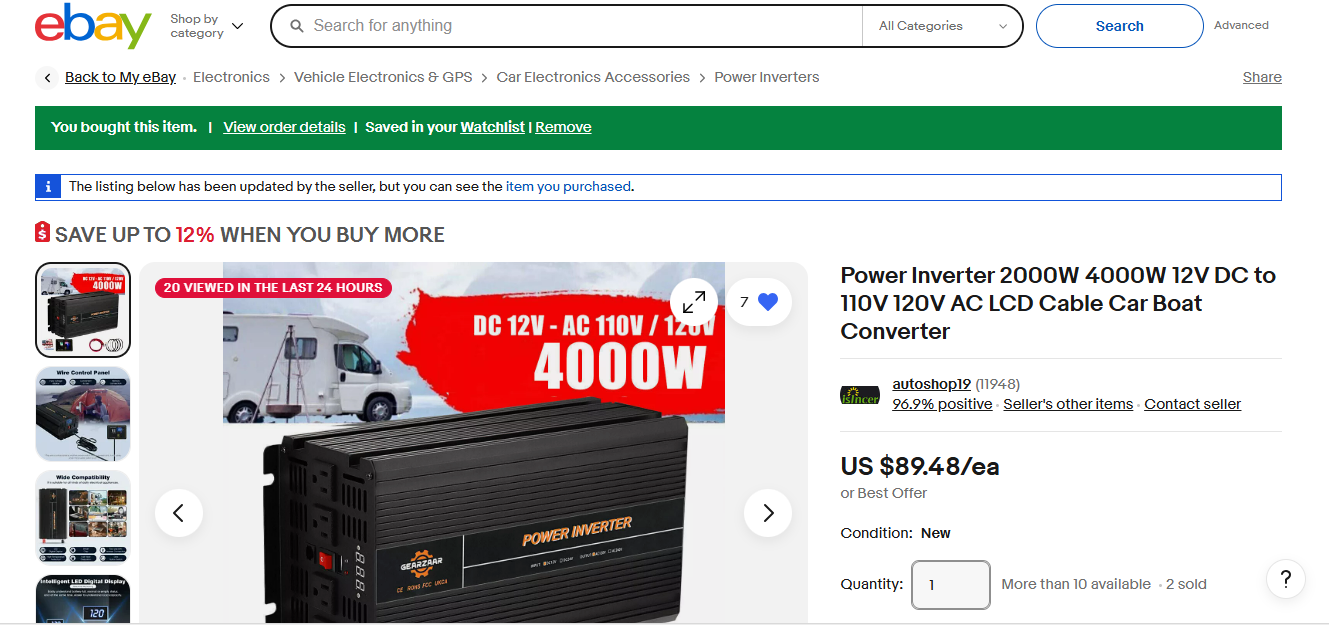Click the Search button
Image resolution: width=1329 pixels, height=625 pixels.
pyautogui.click(x=1119, y=26)
